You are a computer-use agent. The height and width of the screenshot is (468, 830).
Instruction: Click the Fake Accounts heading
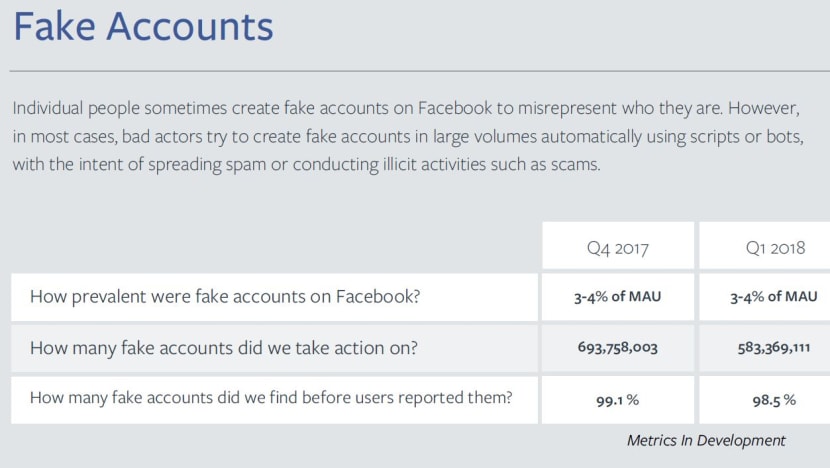coord(143,26)
